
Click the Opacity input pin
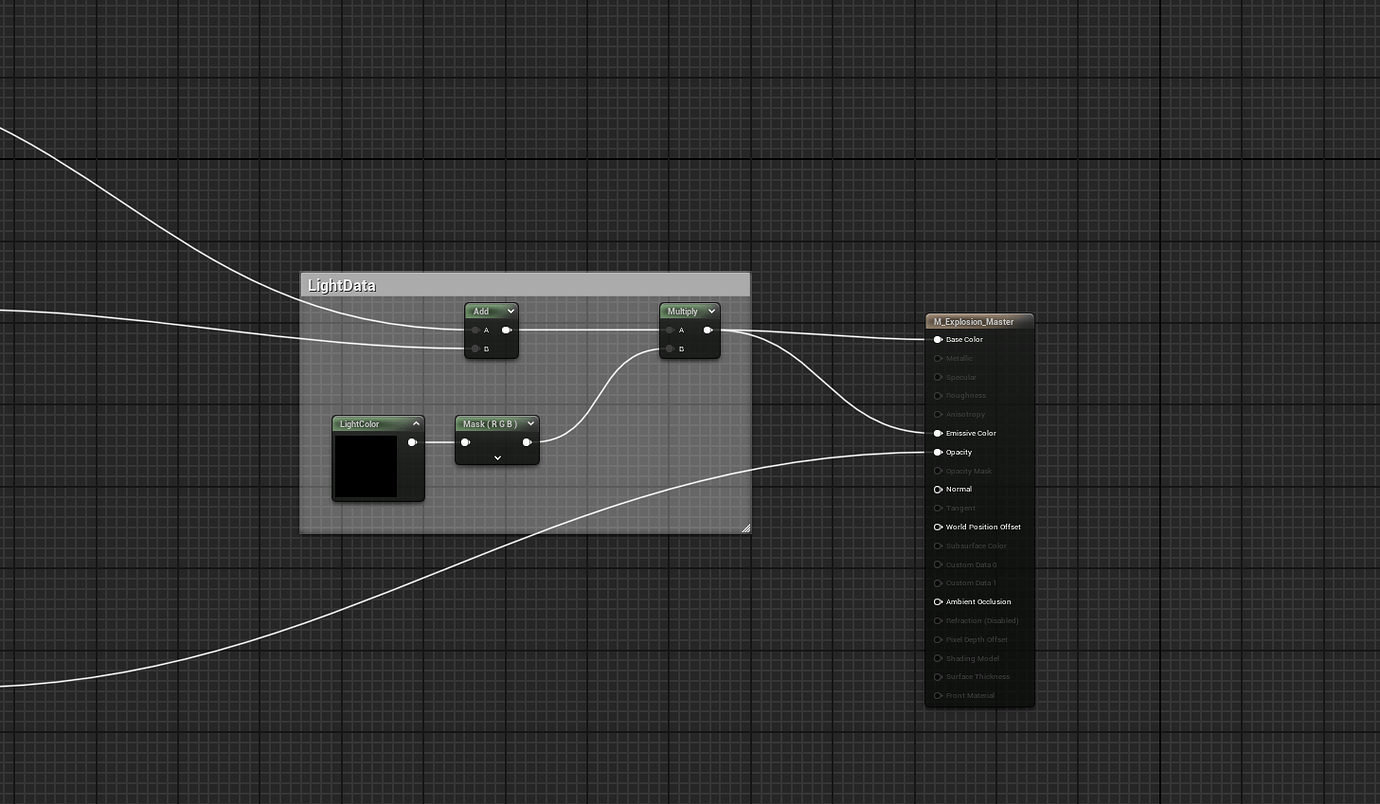click(938, 452)
